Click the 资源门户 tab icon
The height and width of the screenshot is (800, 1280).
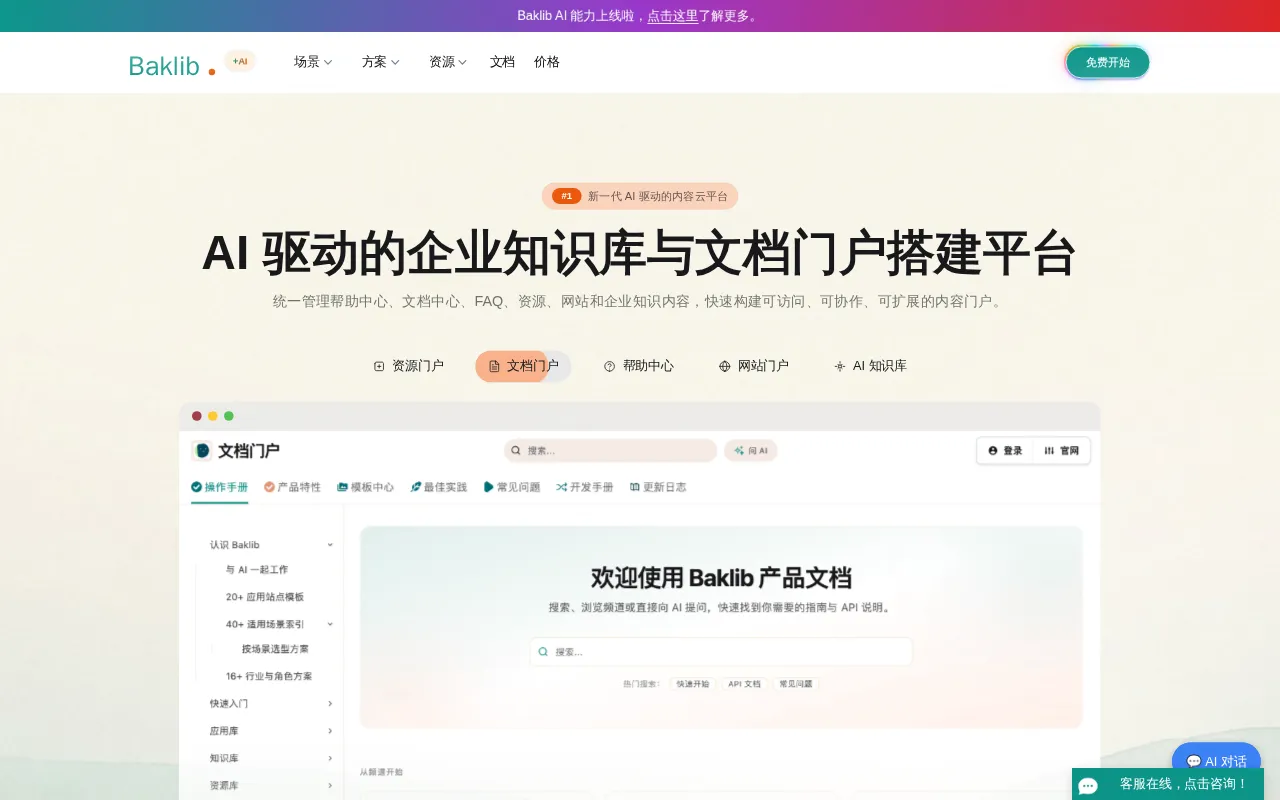point(379,366)
